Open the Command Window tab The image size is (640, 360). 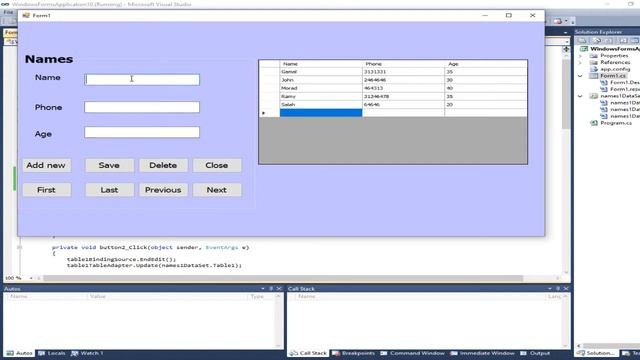click(x=412, y=353)
